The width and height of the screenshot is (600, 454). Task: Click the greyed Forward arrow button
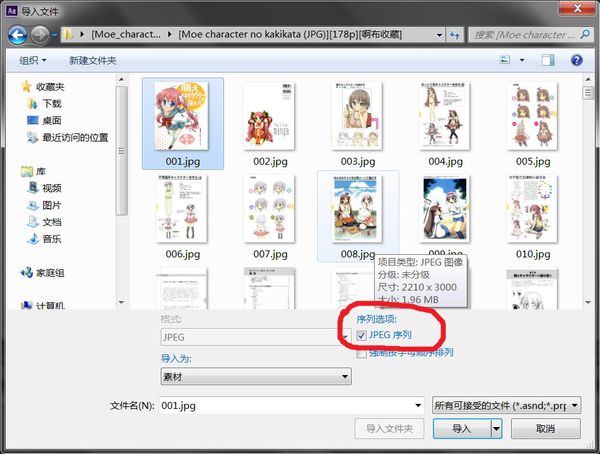[x=40, y=35]
